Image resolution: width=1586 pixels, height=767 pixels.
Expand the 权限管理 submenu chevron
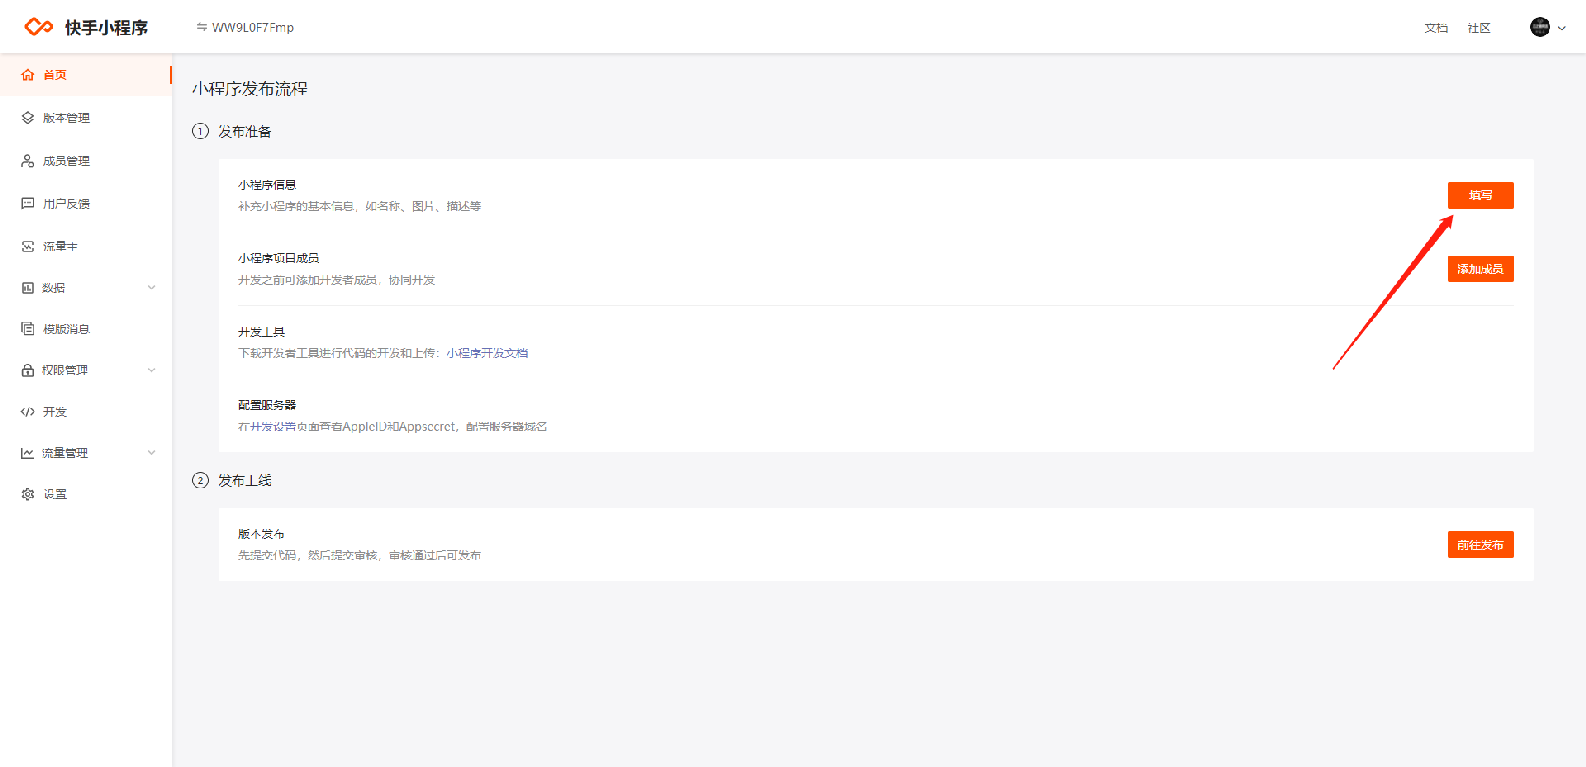pos(152,370)
